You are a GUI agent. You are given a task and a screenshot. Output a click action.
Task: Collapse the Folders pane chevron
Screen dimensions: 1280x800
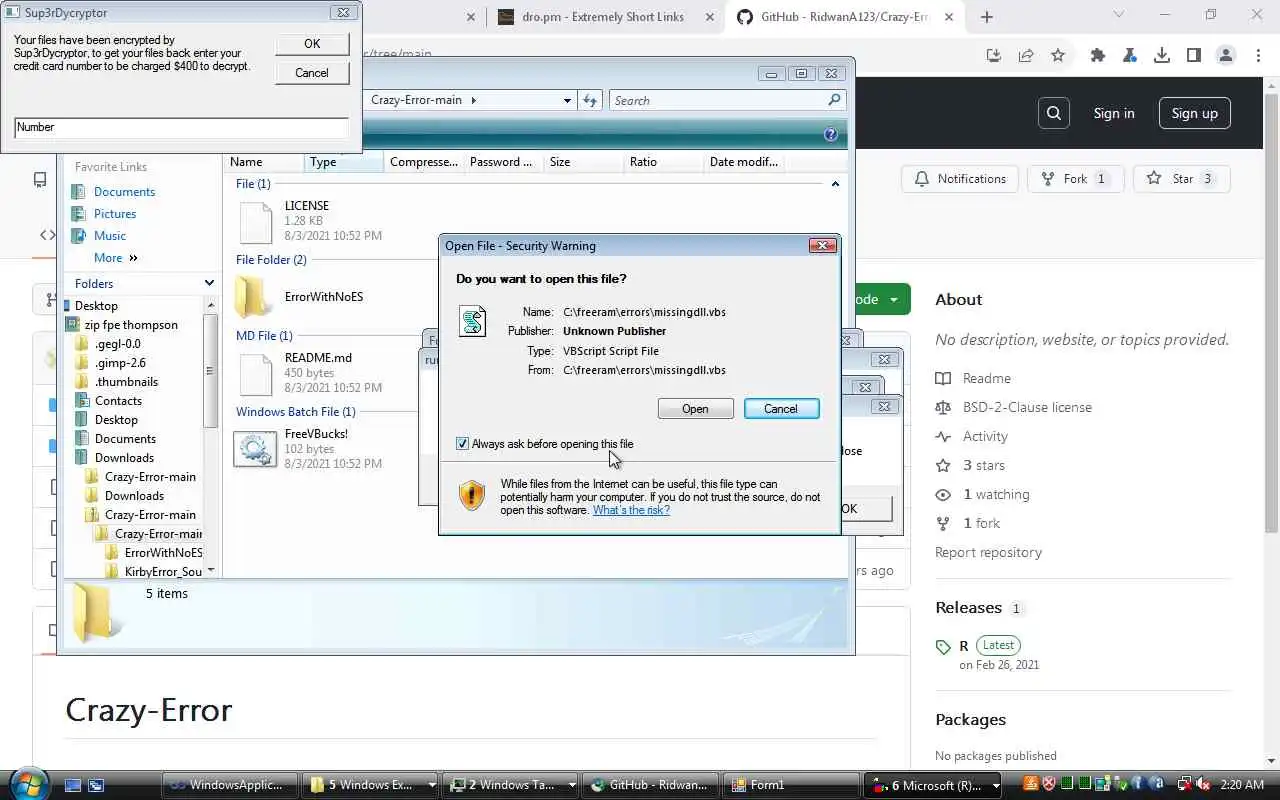(x=209, y=284)
